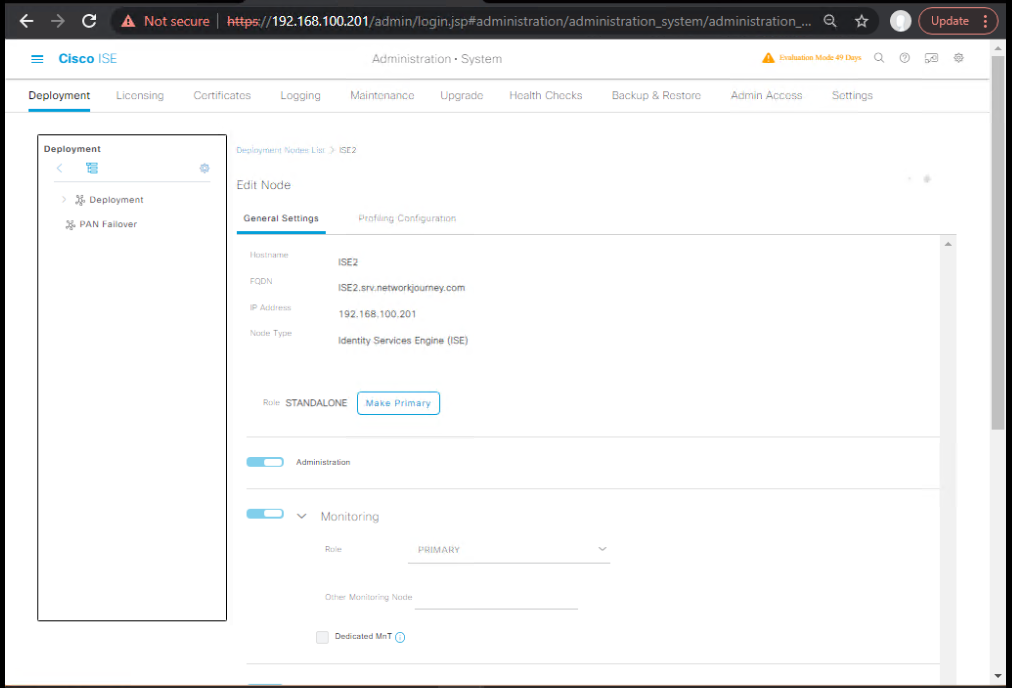
Task: Open the Admin Access tab
Action: click(766, 96)
